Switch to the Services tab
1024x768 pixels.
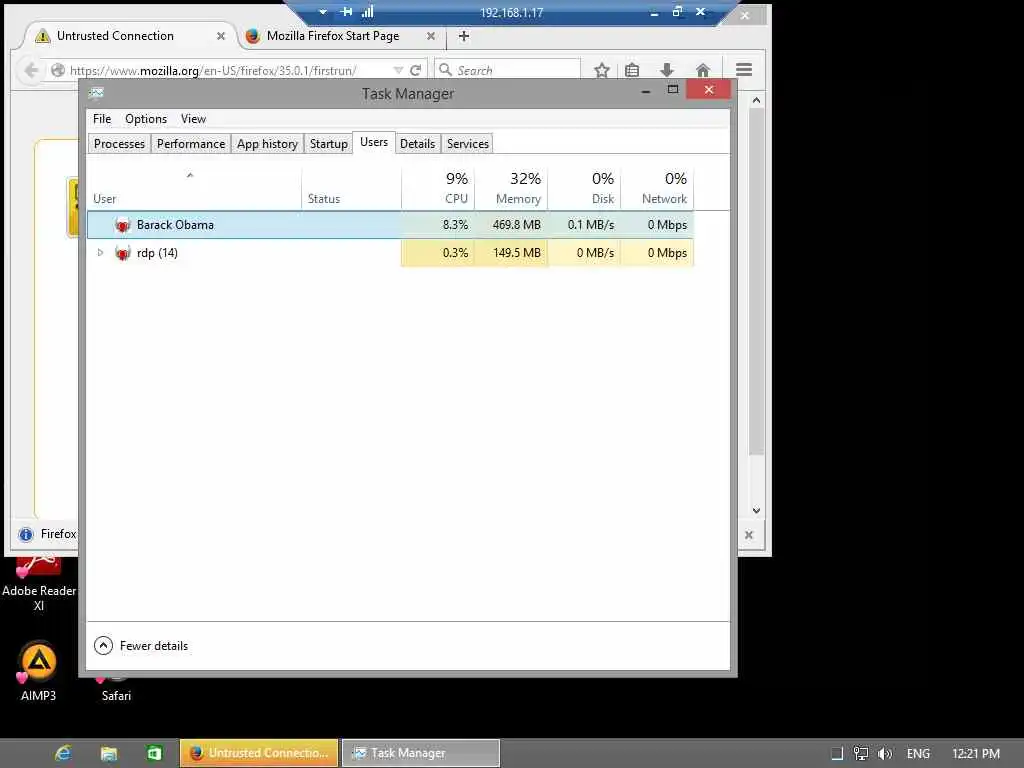pyautogui.click(x=468, y=144)
